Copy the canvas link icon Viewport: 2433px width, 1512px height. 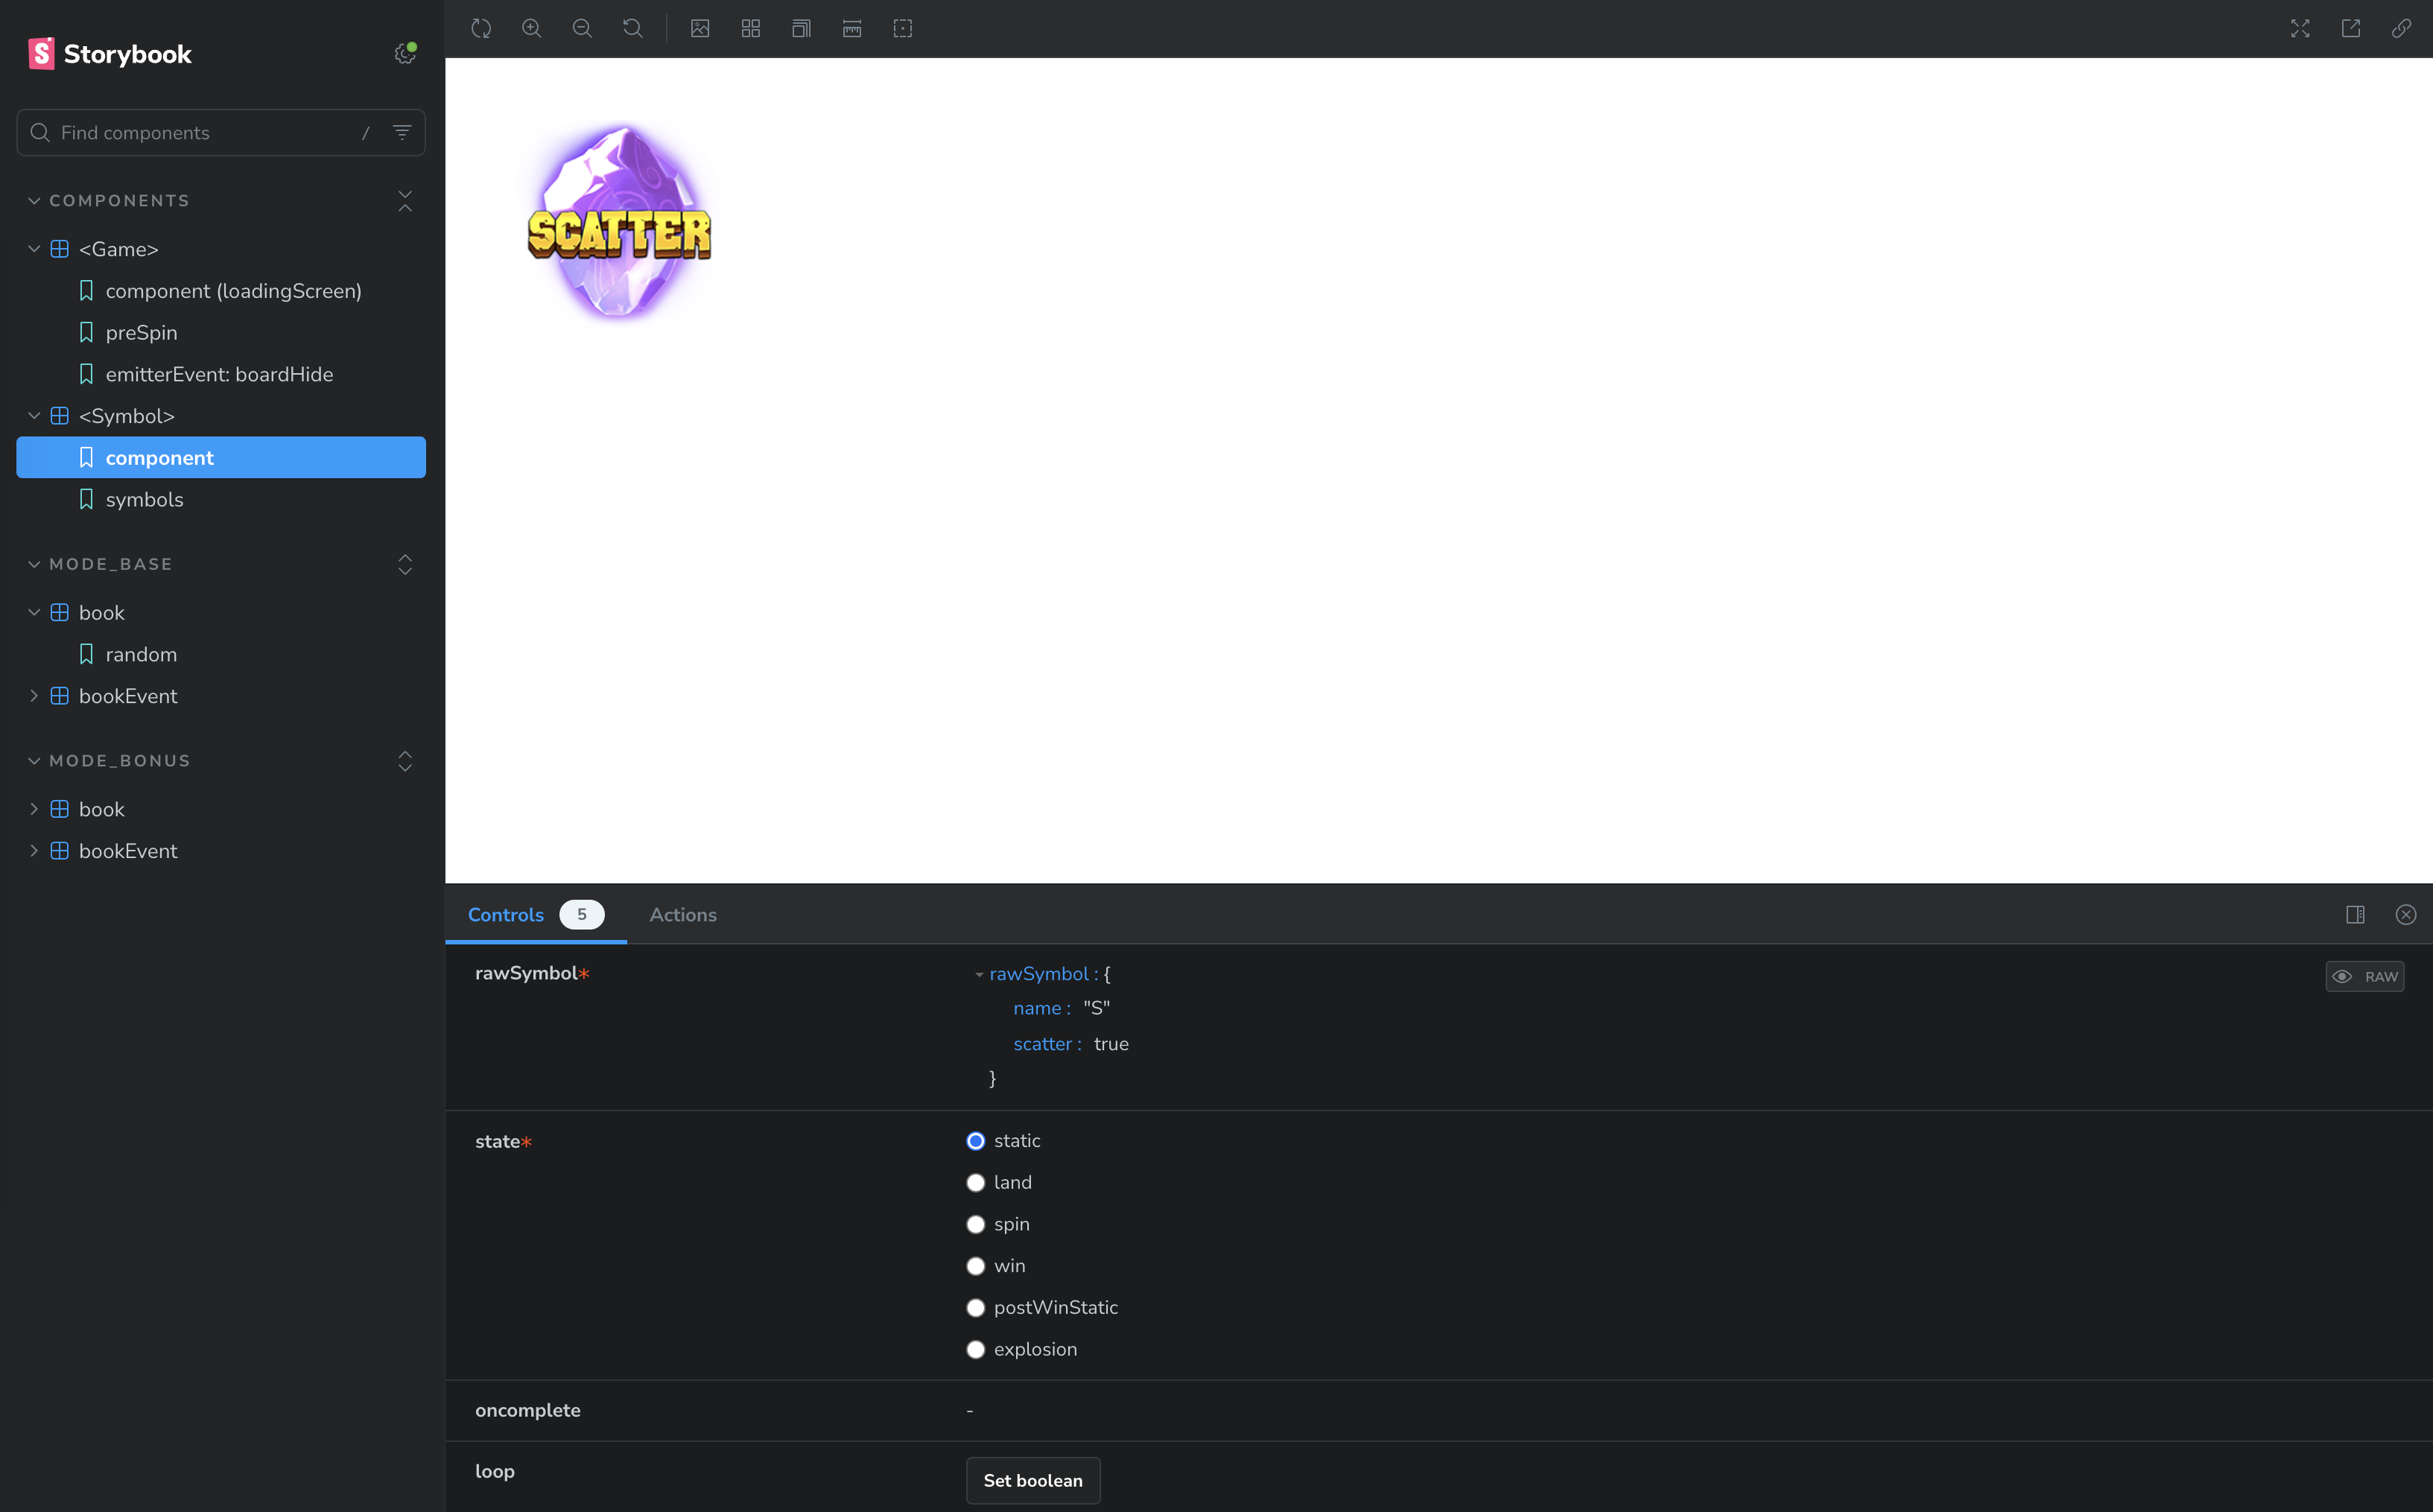point(2401,28)
